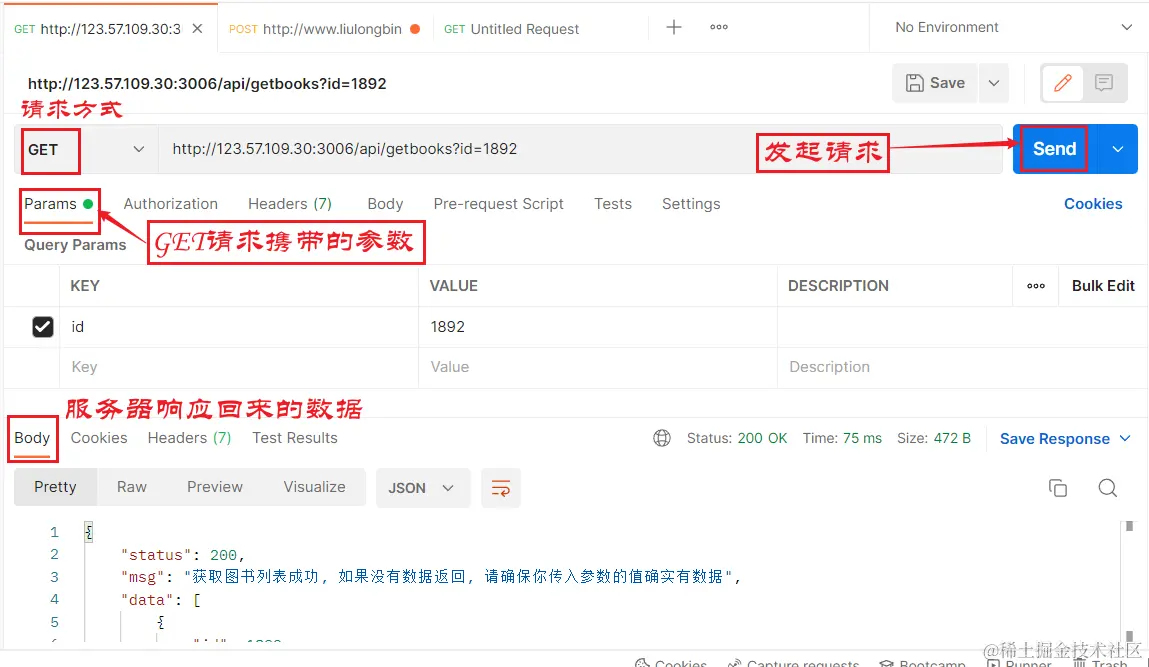
Task: Click the request title above the method
Action: point(207,84)
